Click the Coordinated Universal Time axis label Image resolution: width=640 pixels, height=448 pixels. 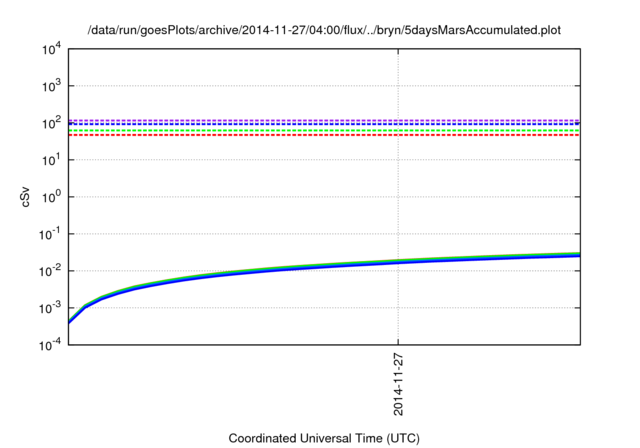324,438
